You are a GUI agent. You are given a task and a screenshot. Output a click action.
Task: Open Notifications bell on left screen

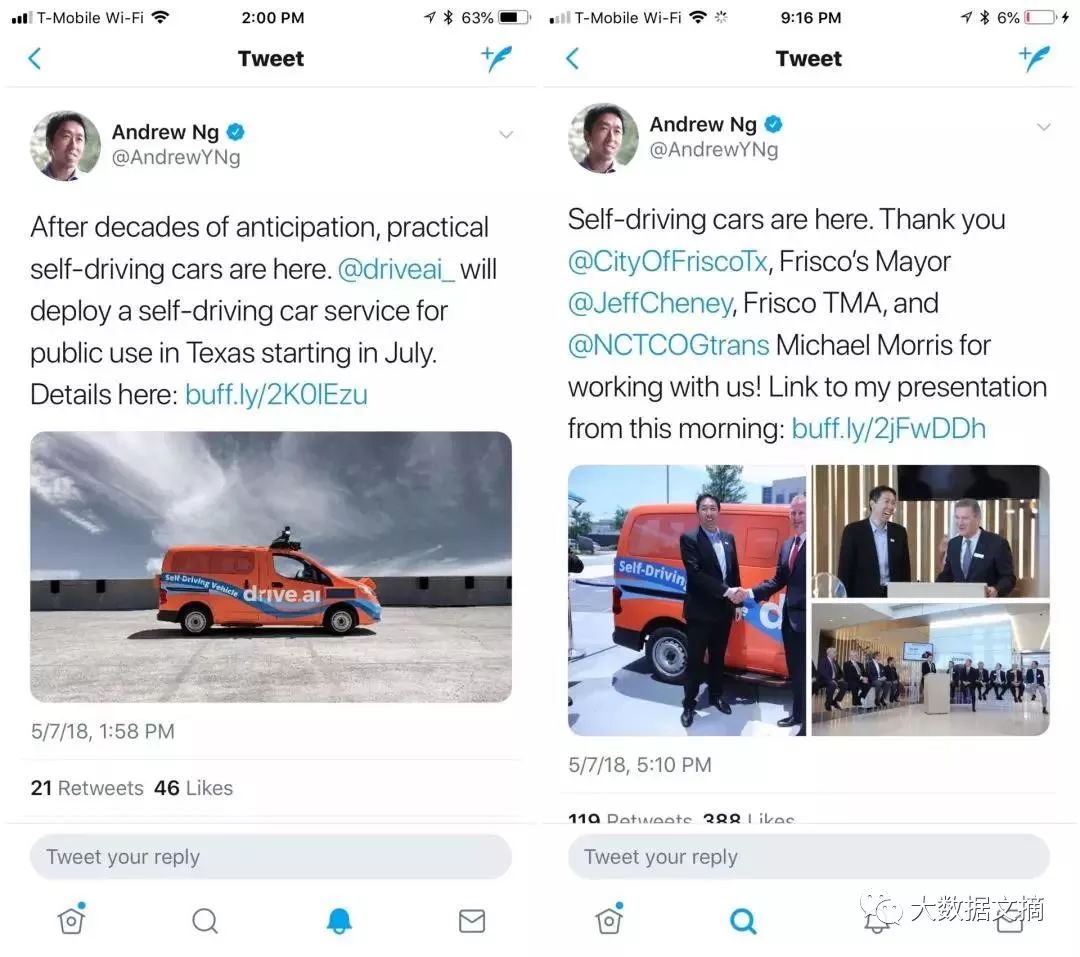[339, 920]
